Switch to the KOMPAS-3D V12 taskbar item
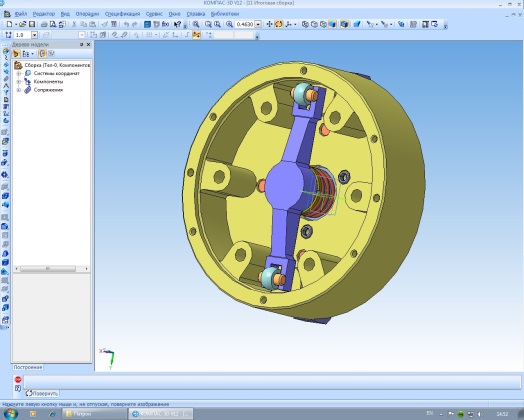 click(x=161, y=414)
